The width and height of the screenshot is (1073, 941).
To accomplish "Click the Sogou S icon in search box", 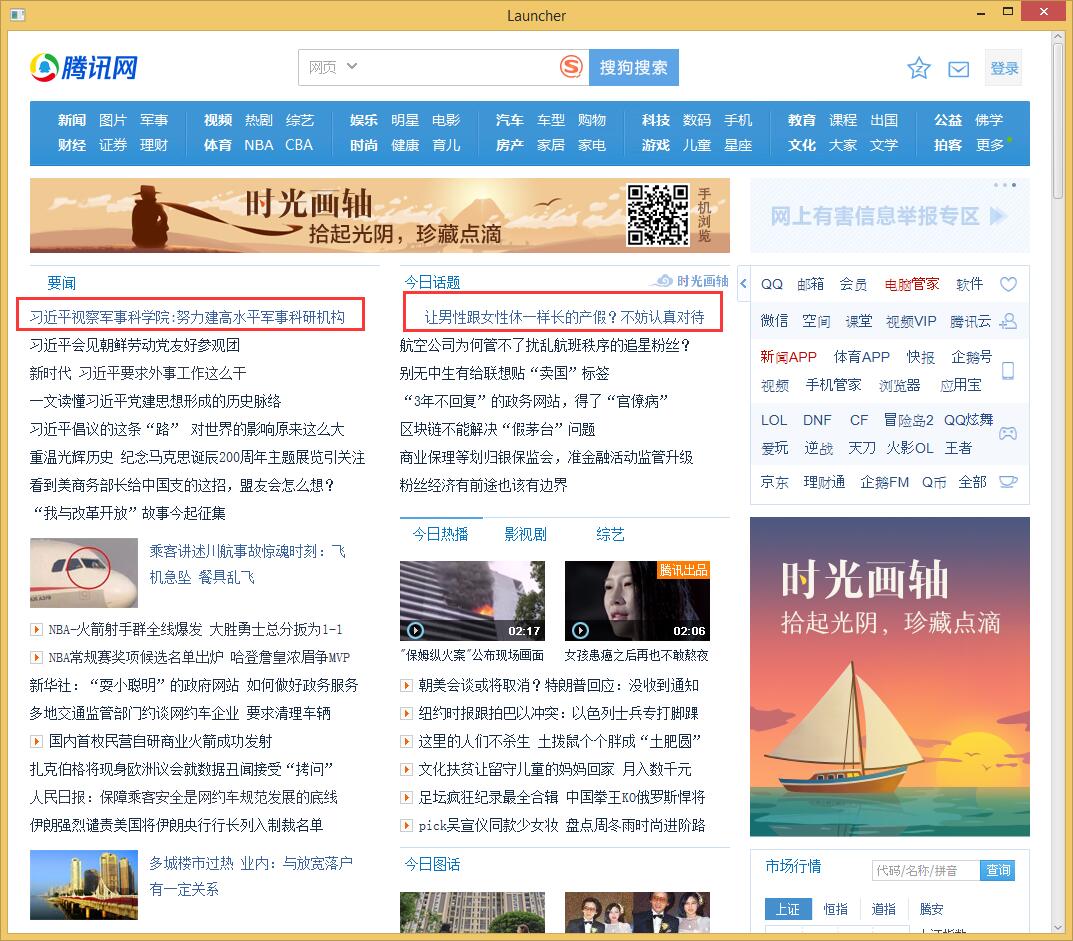I will click(x=570, y=67).
